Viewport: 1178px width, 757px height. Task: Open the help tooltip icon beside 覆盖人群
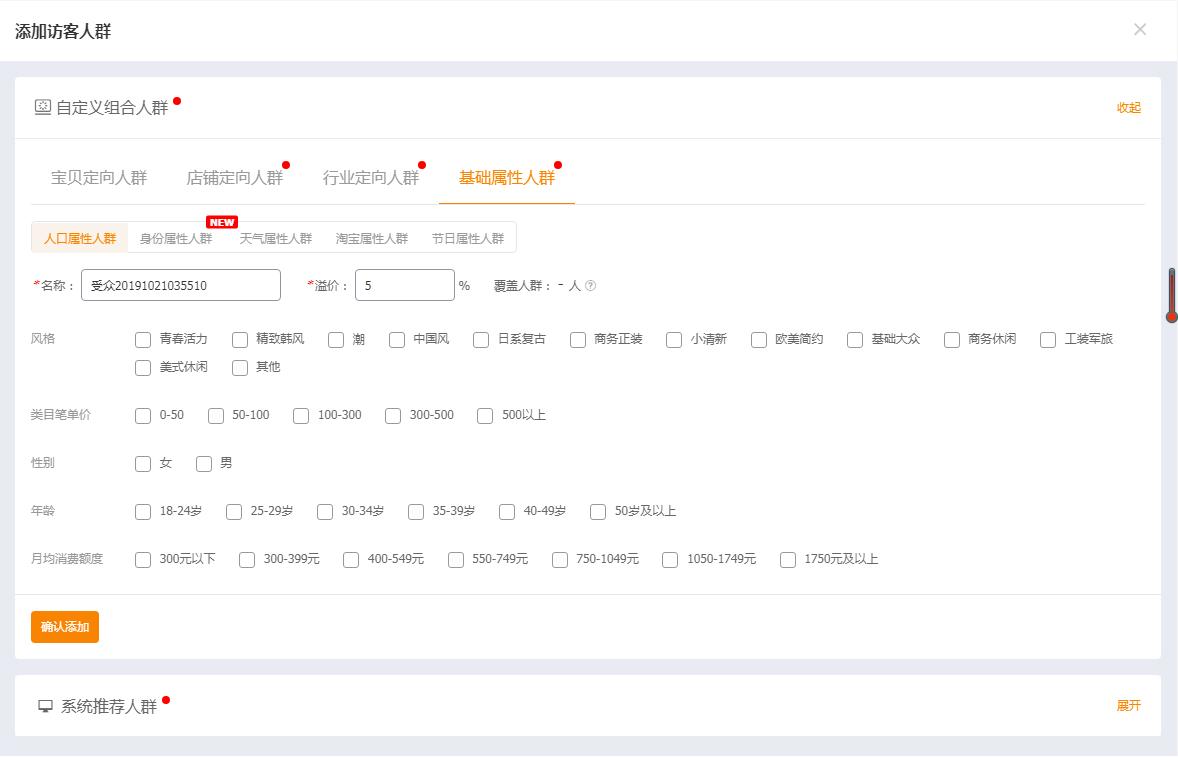coord(590,285)
